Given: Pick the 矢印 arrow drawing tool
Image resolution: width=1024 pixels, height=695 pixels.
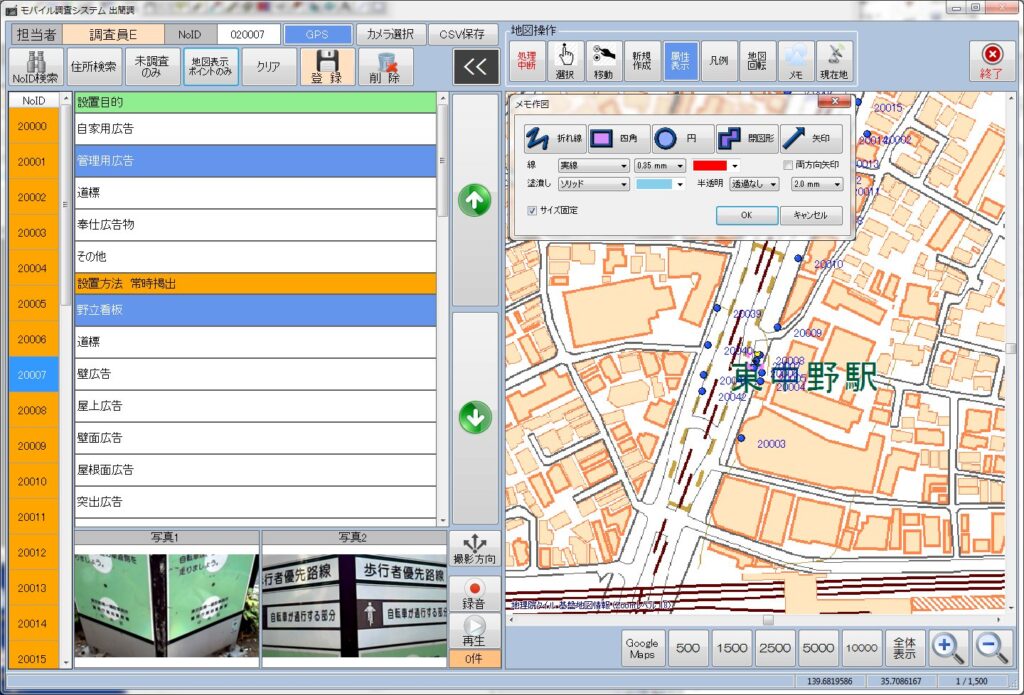Looking at the screenshot, I should [810, 138].
